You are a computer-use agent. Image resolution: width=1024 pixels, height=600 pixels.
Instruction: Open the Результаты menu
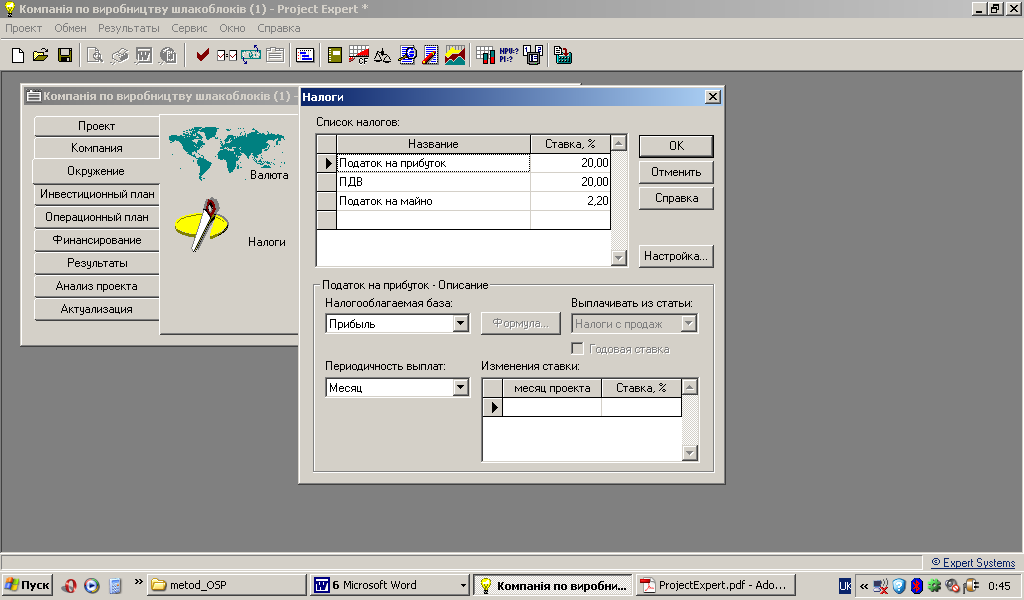(129, 28)
